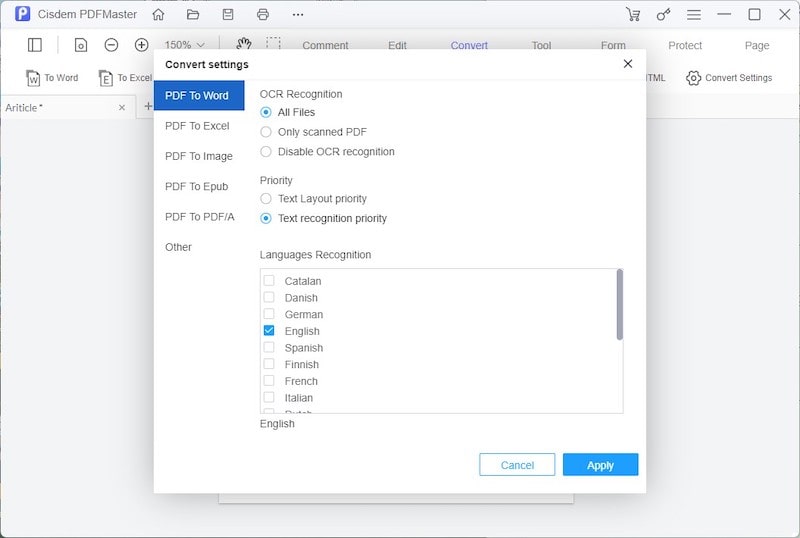The width and height of the screenshot is (800, 538).
Task: Open the hamburger menu icon
Action: pos(693,15)
